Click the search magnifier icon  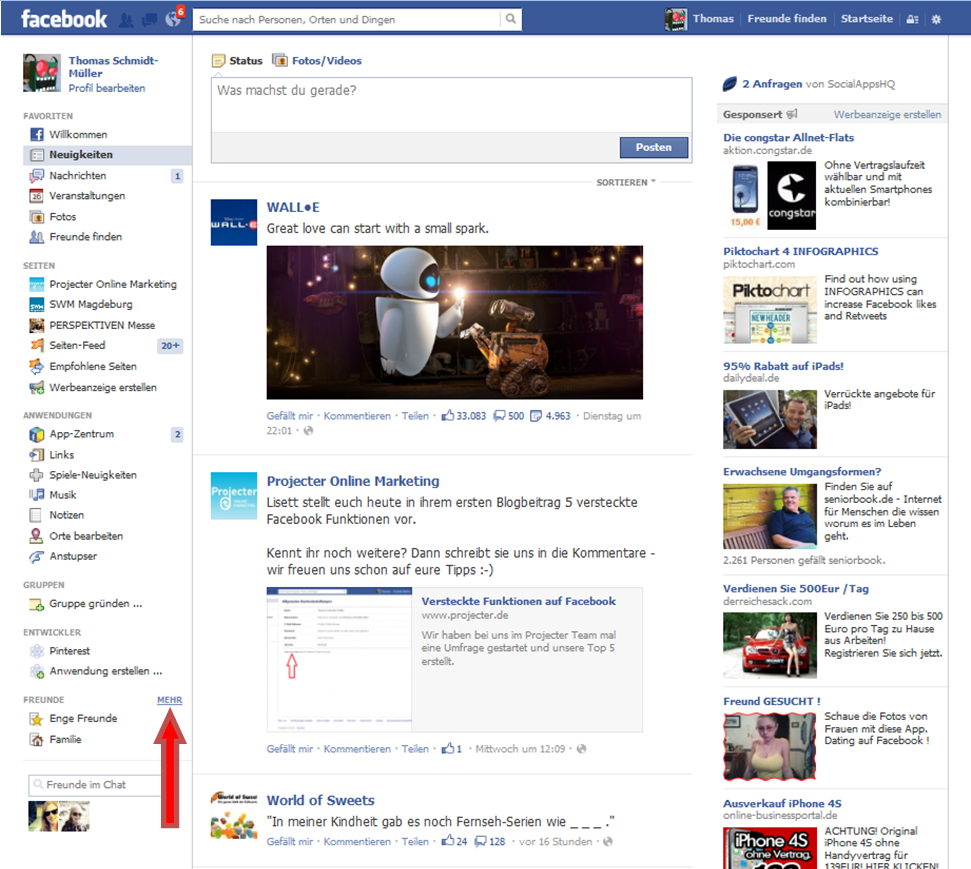[x=510, y=19]
